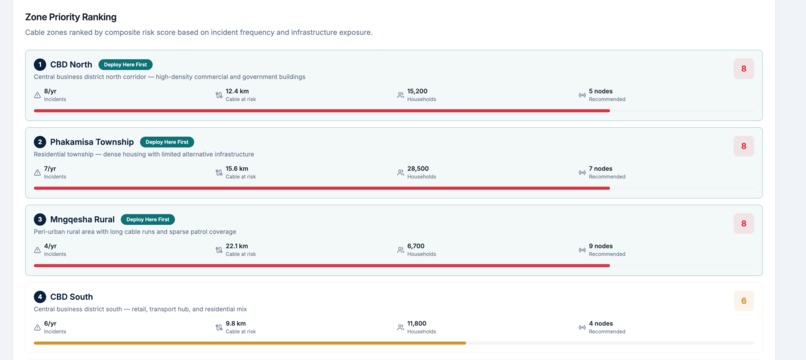Click the 15.6 km cable value
This screenshot has height=360, width=806.
tap(237, 169)
